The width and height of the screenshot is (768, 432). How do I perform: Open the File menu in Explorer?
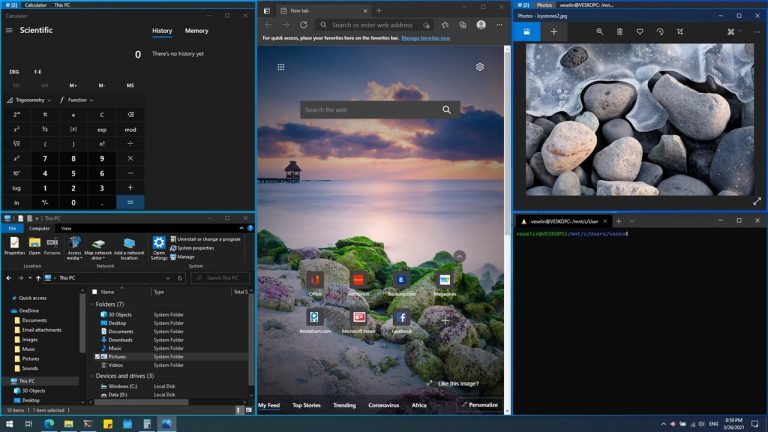coord(13,228)
